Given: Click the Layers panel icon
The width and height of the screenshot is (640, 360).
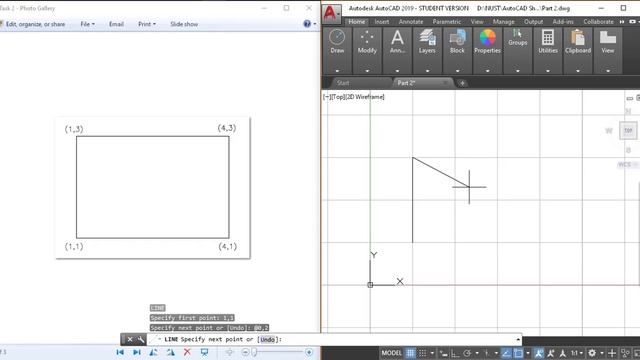Looking at the screenshot, I should (x=427, y=37).
